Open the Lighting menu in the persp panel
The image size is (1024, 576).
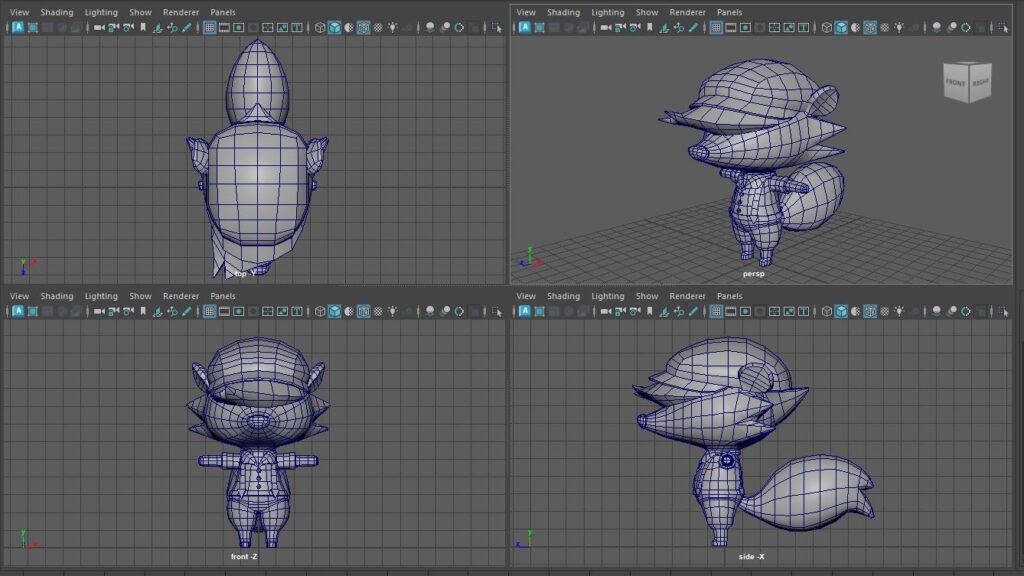(x=608, y=12)
